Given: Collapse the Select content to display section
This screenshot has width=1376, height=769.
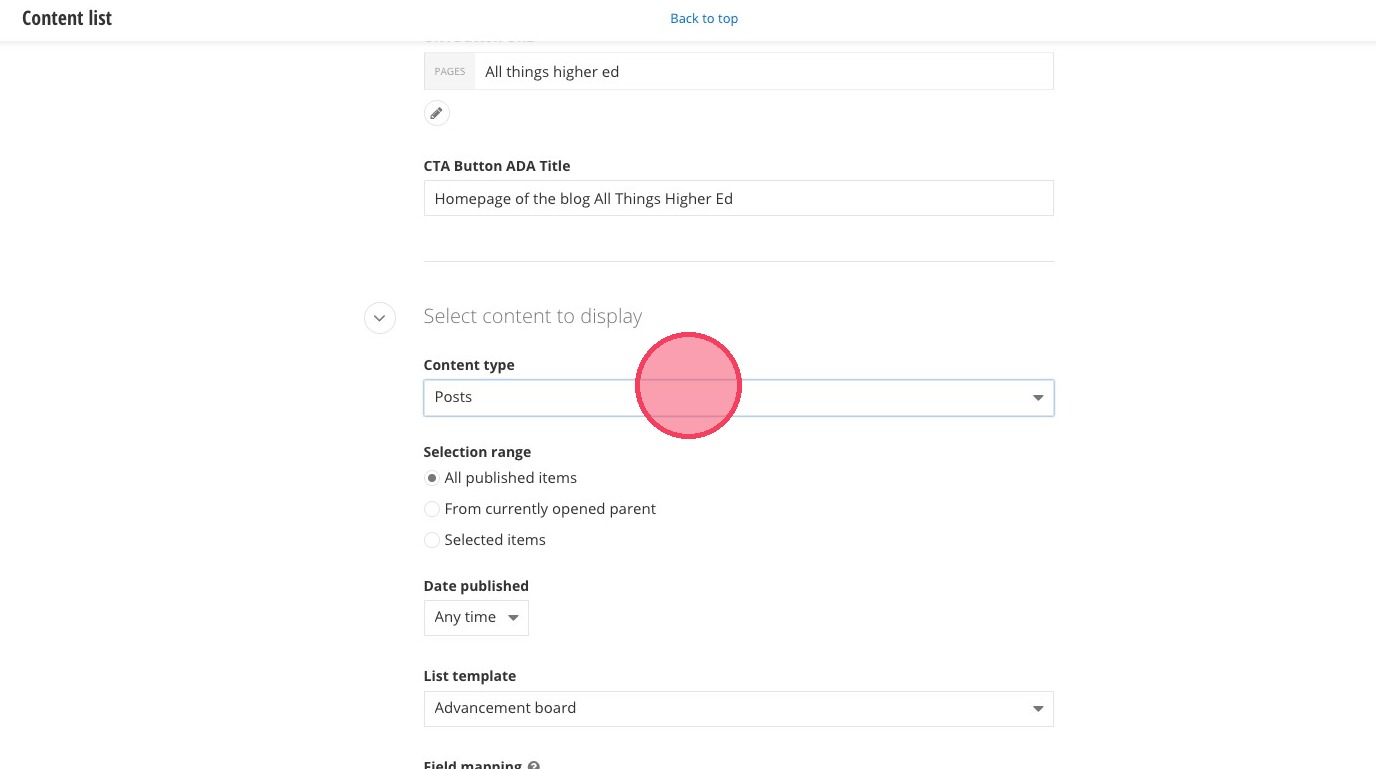Looking at the screenshot, I should (379, 318).
